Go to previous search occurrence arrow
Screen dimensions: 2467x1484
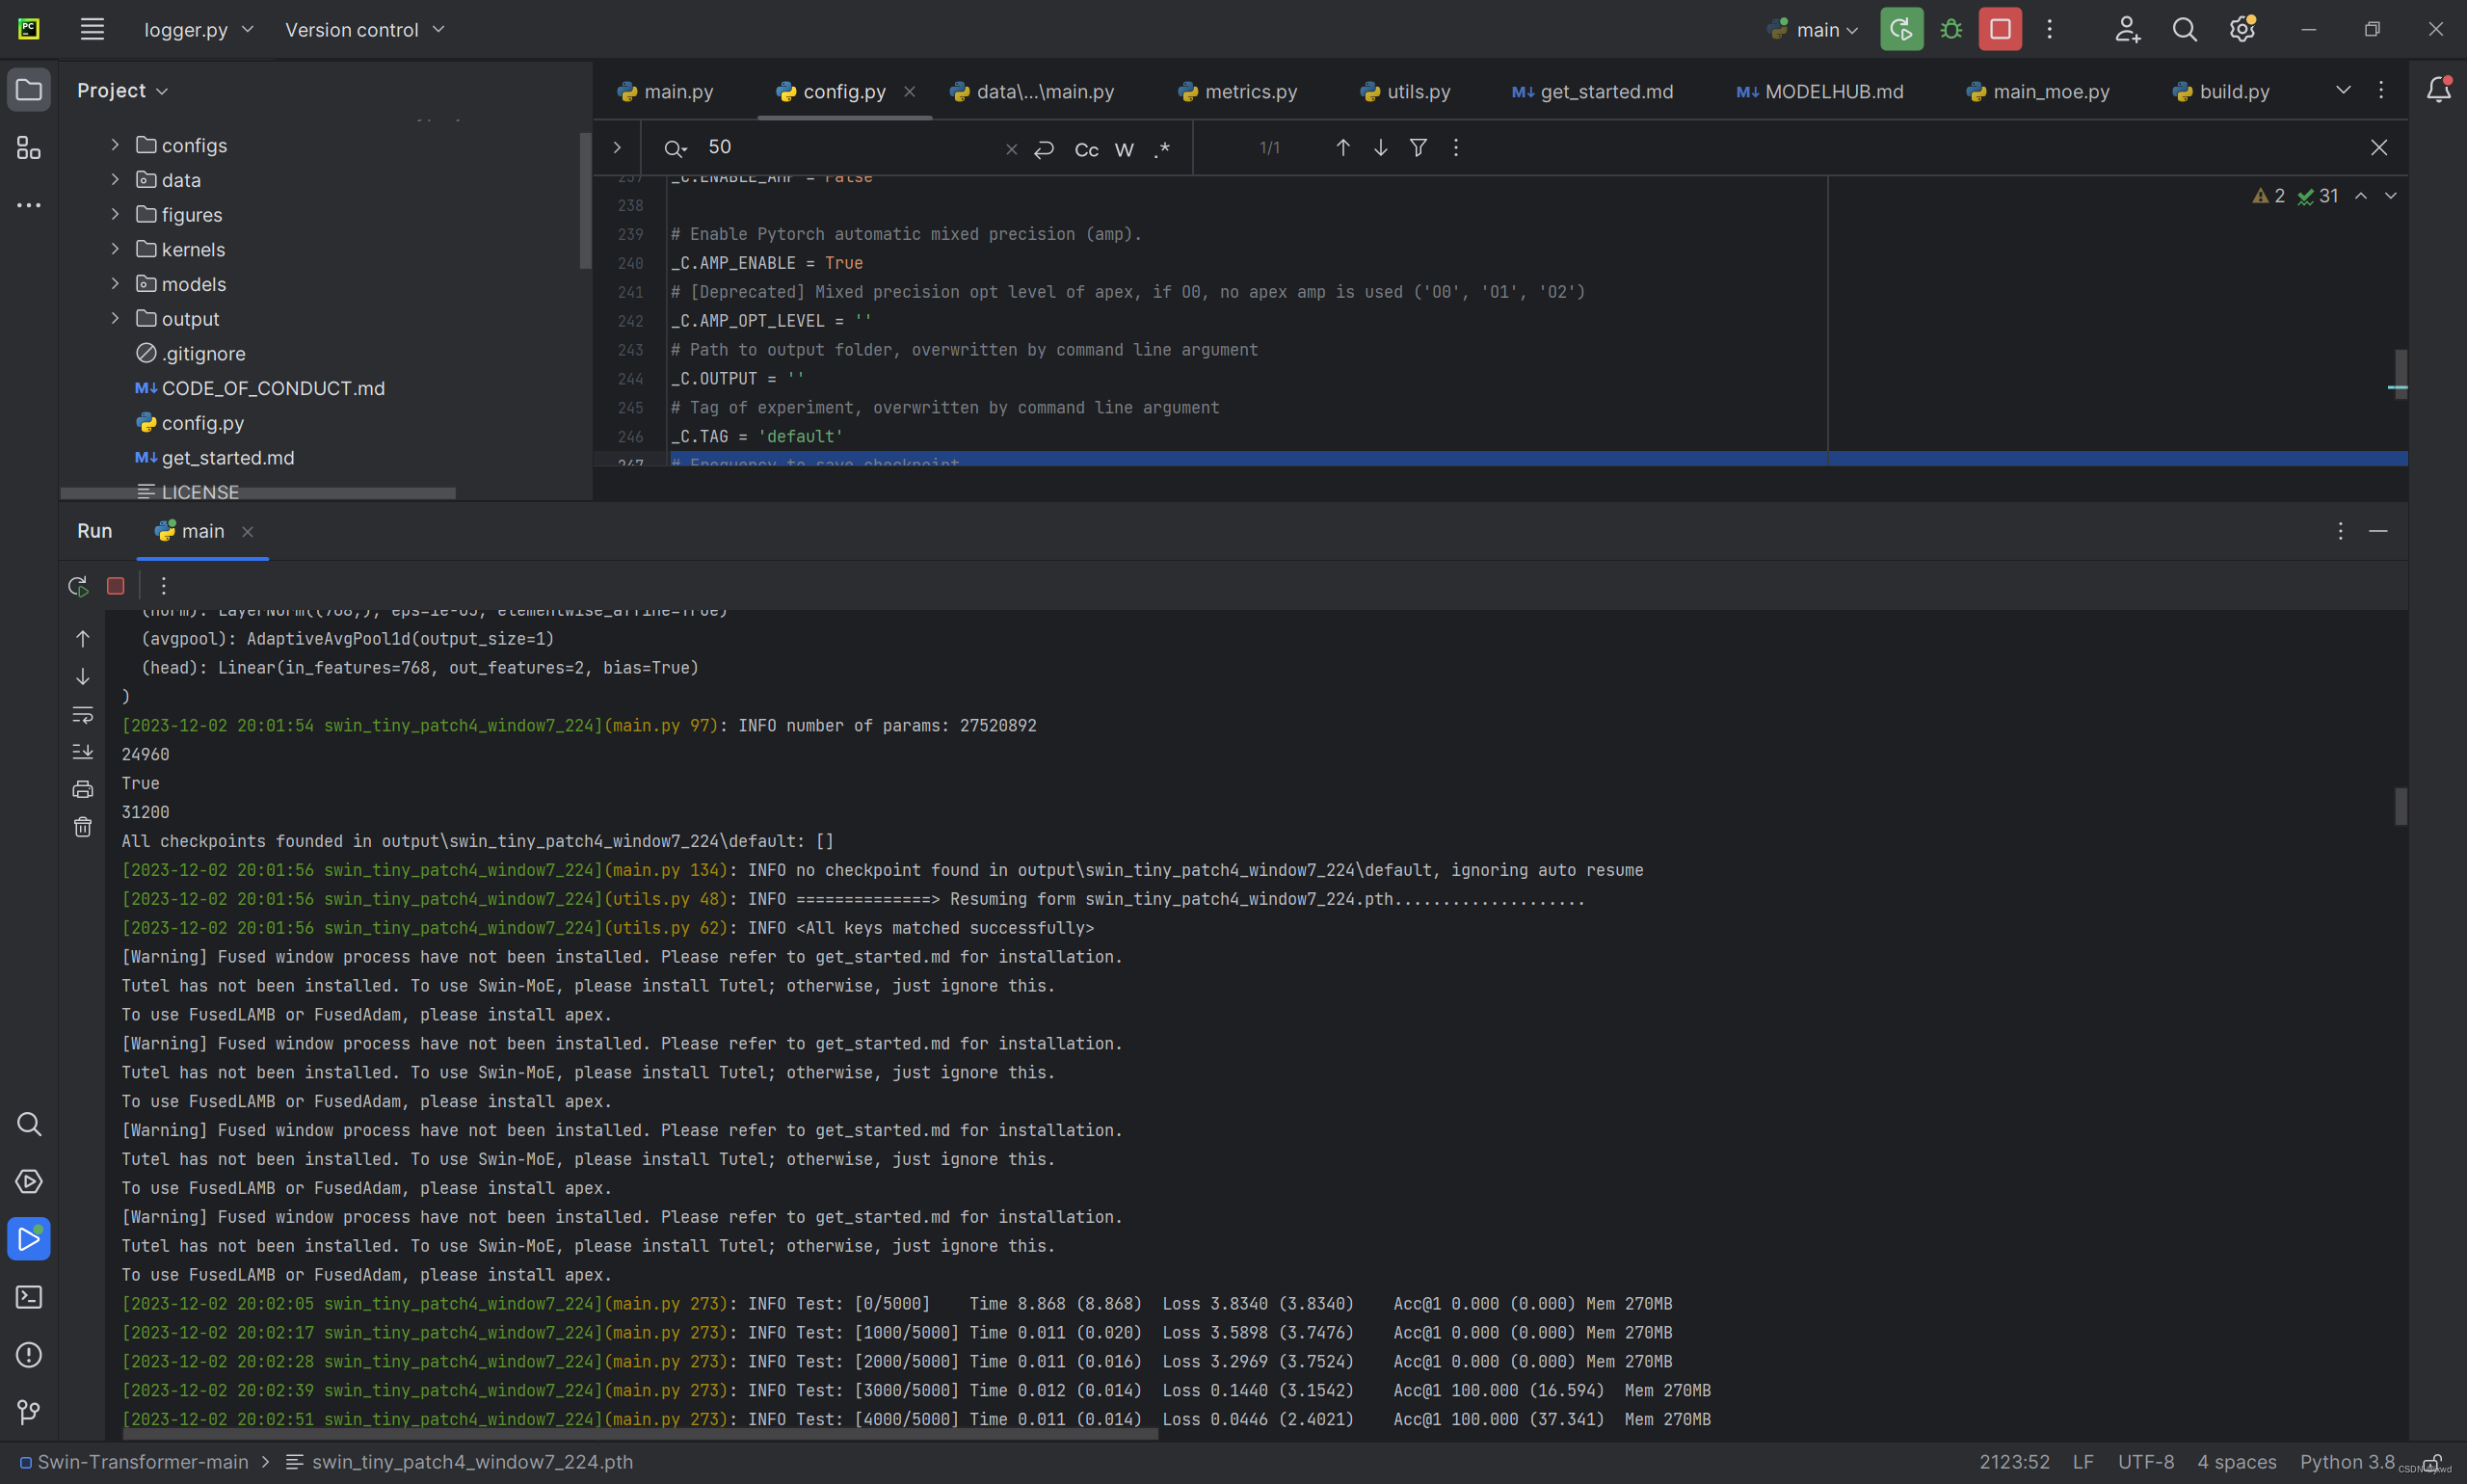1343,148
